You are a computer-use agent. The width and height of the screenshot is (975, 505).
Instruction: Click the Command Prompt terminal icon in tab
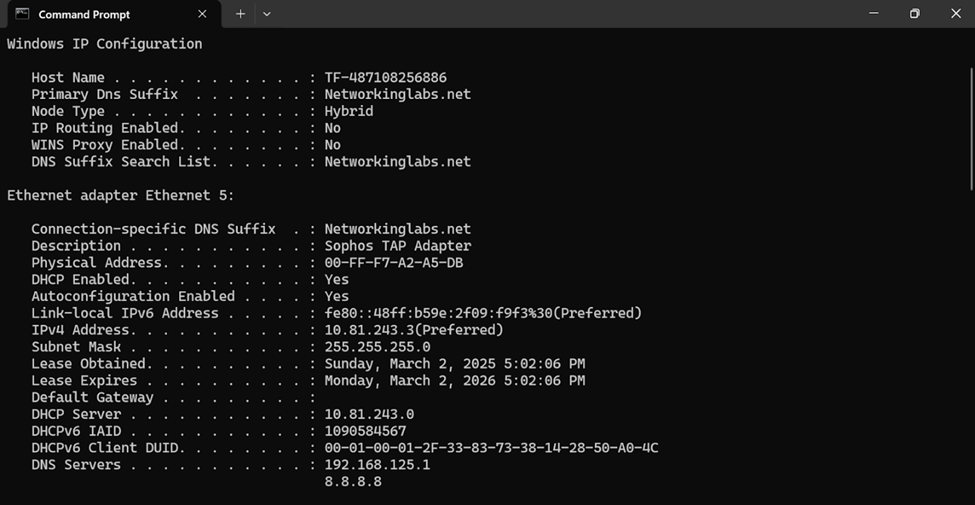tap(22, 14)
